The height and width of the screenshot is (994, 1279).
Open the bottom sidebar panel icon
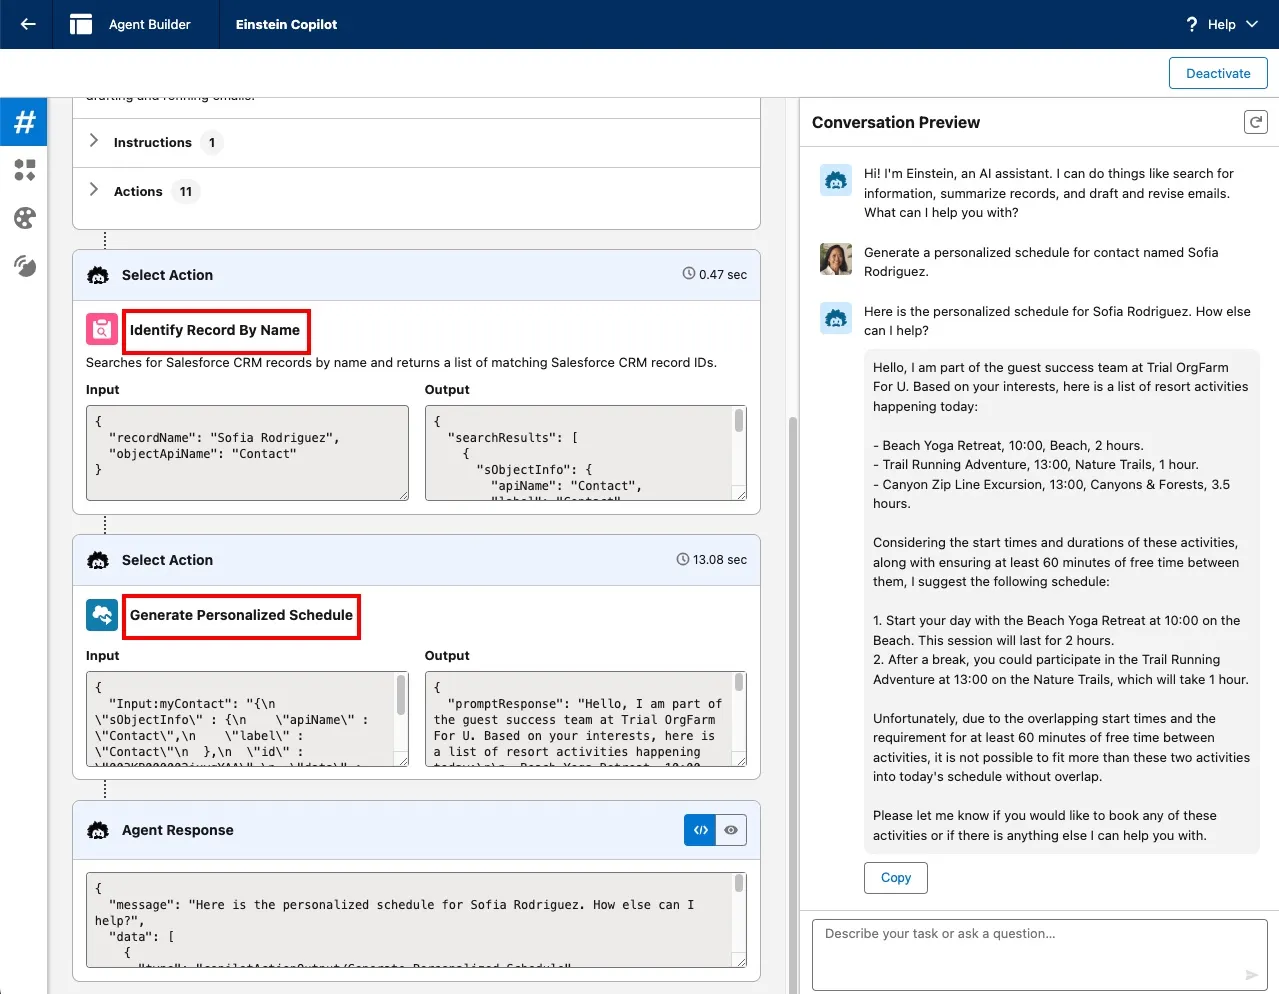[24, 266]
